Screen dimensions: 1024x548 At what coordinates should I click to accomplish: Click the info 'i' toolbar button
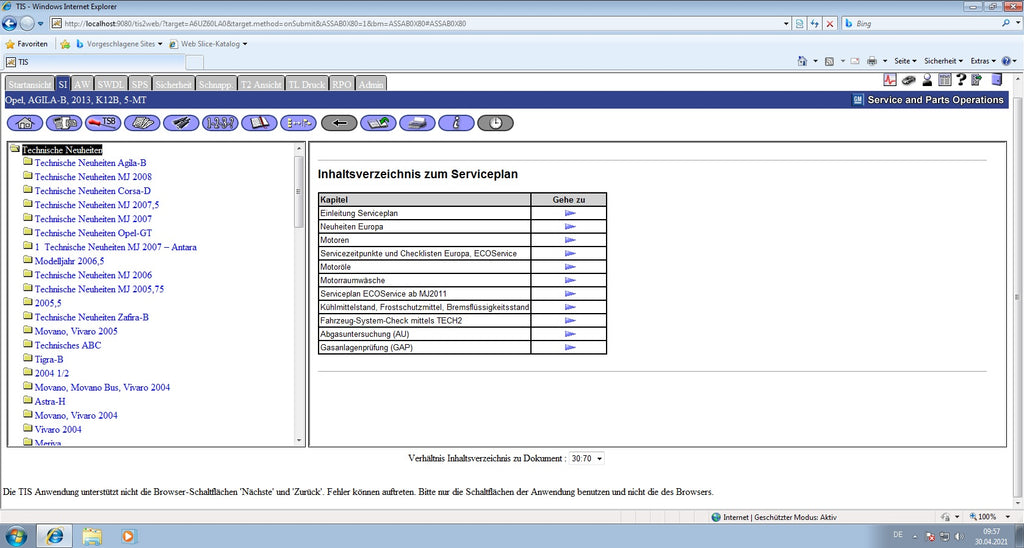[x=456, y=123]
